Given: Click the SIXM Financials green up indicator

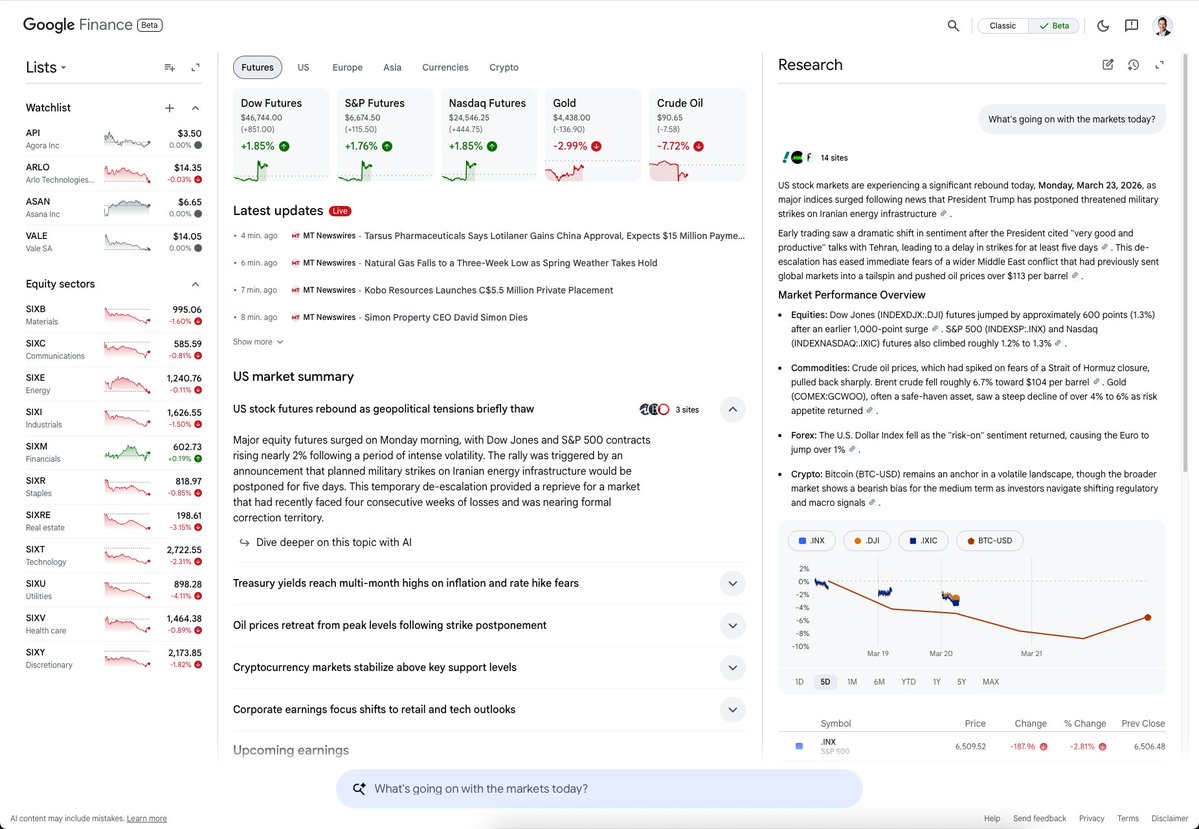Looking at the screenshot, I should (x=198, y=459).
